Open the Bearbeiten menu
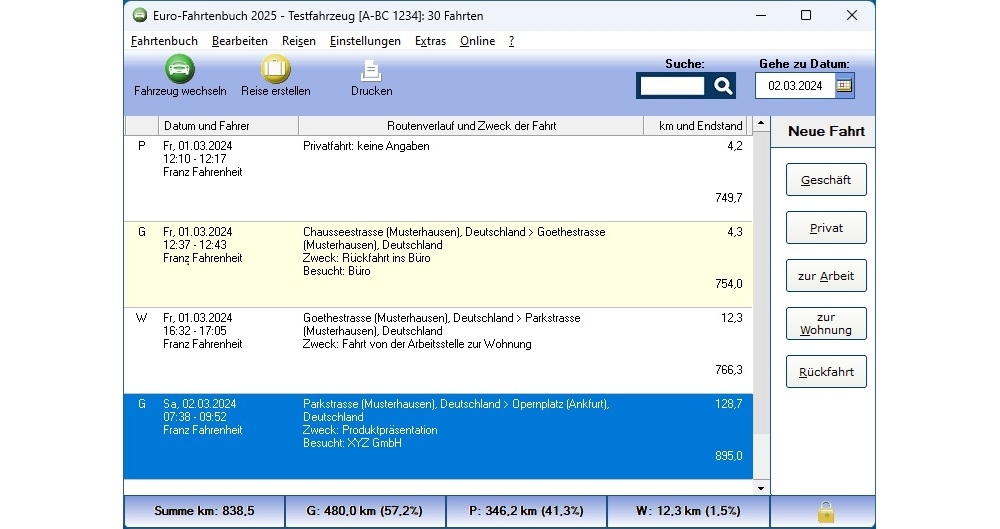This screenshot has height=529, width=1000. click(x=240, y=41)
